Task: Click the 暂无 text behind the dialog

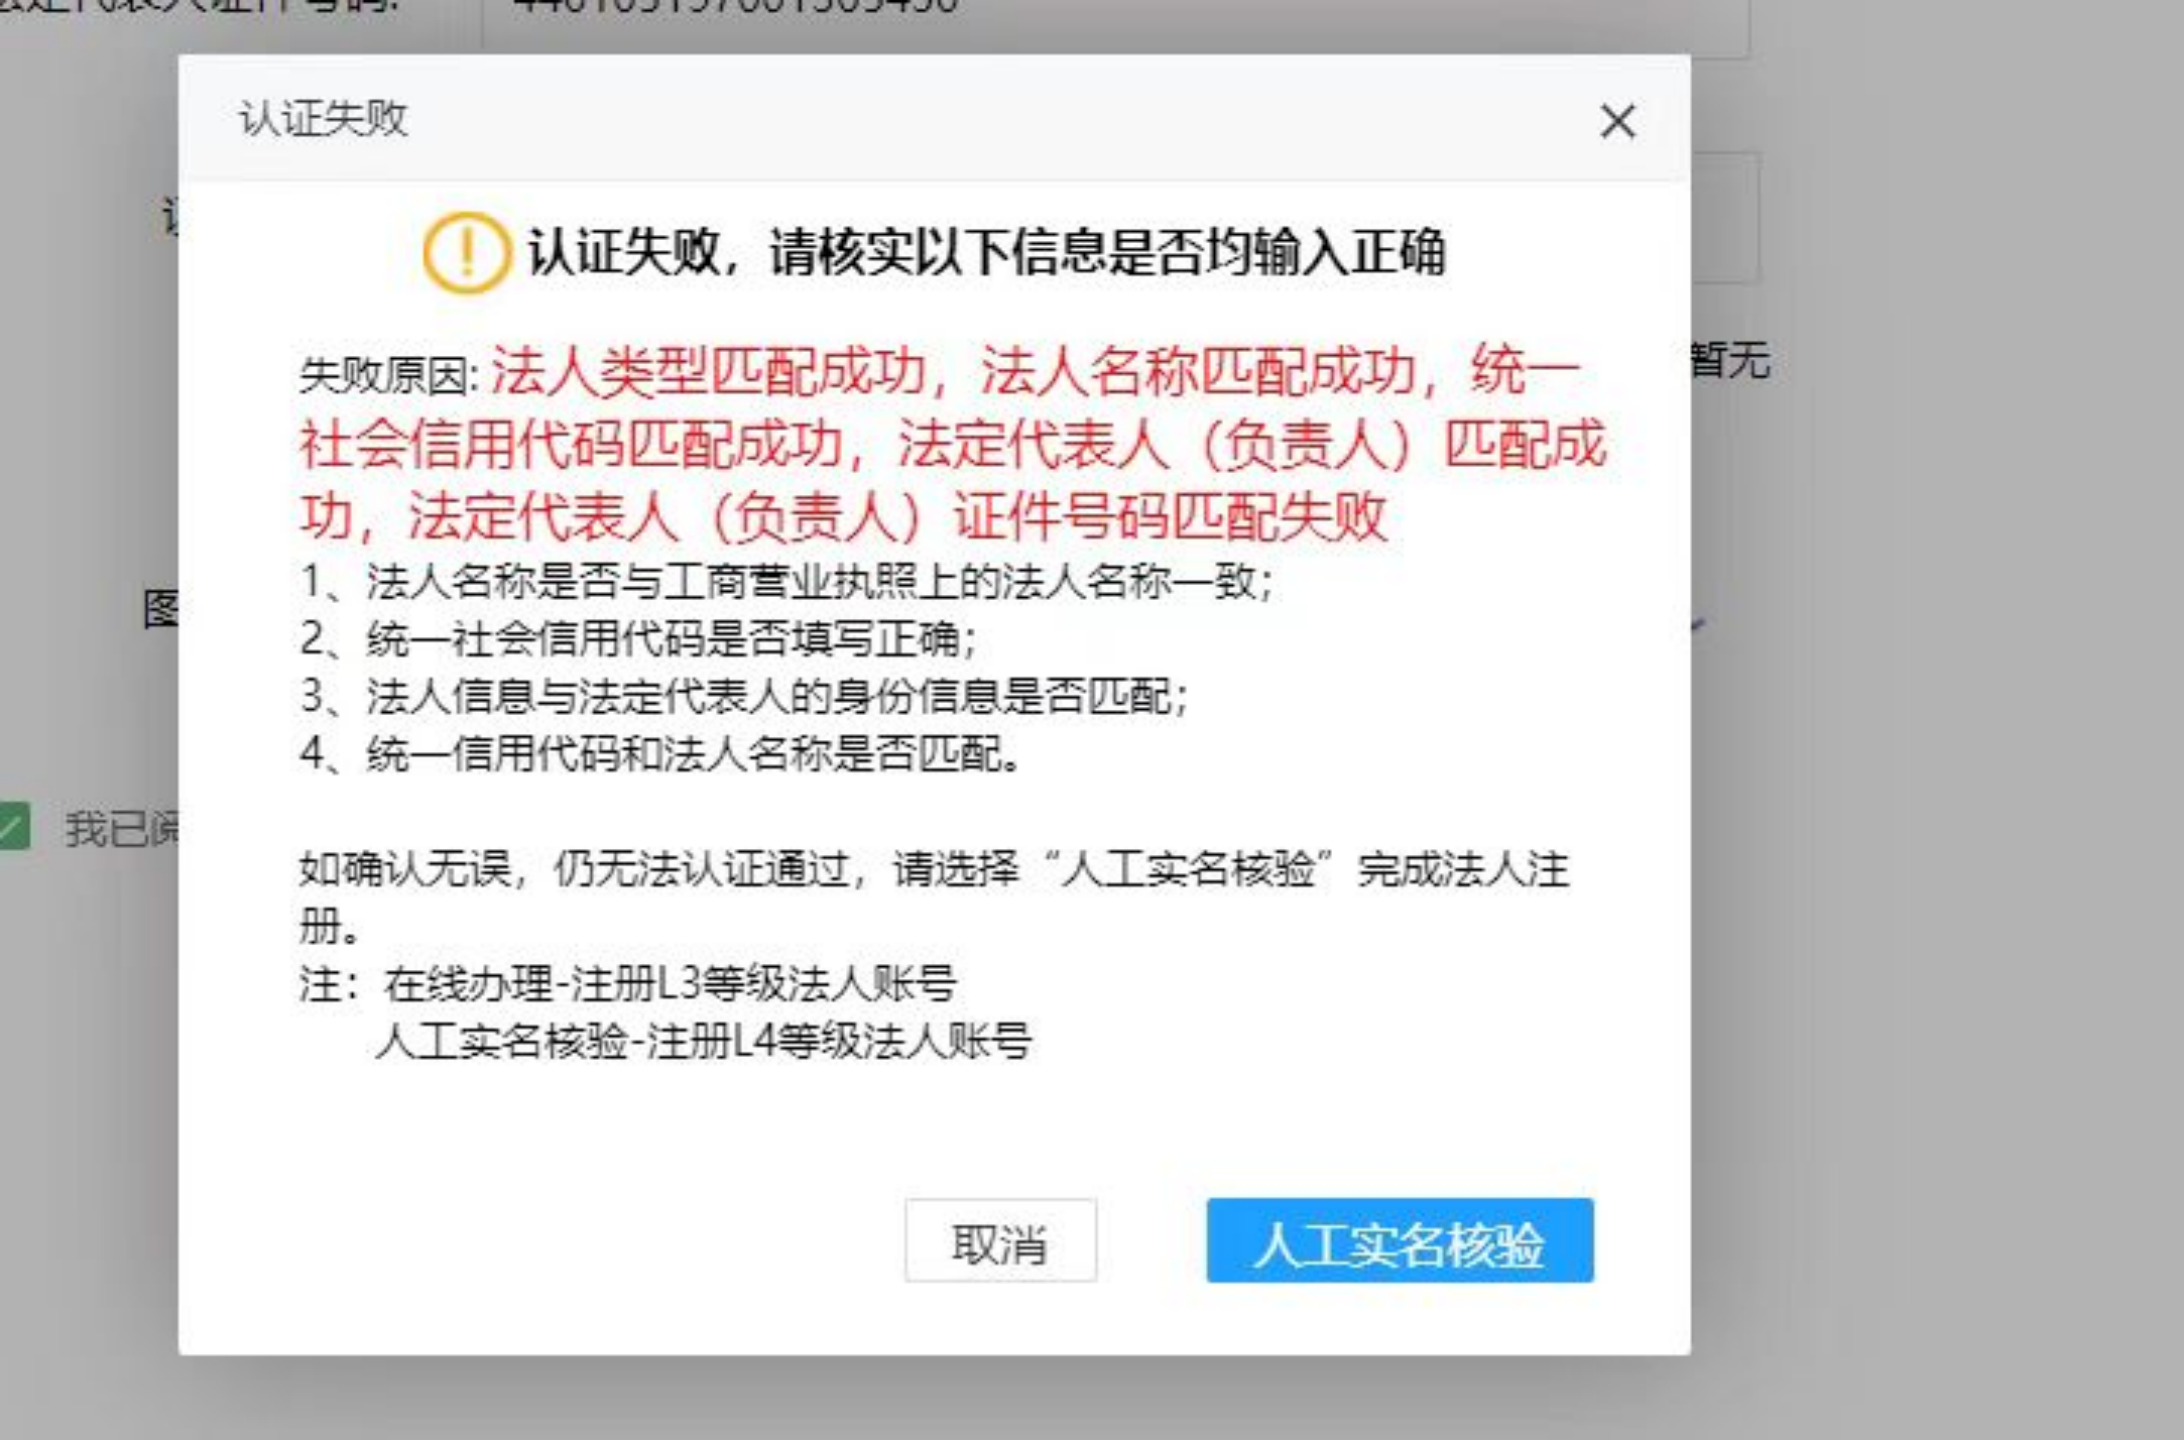Action: 1731,361
